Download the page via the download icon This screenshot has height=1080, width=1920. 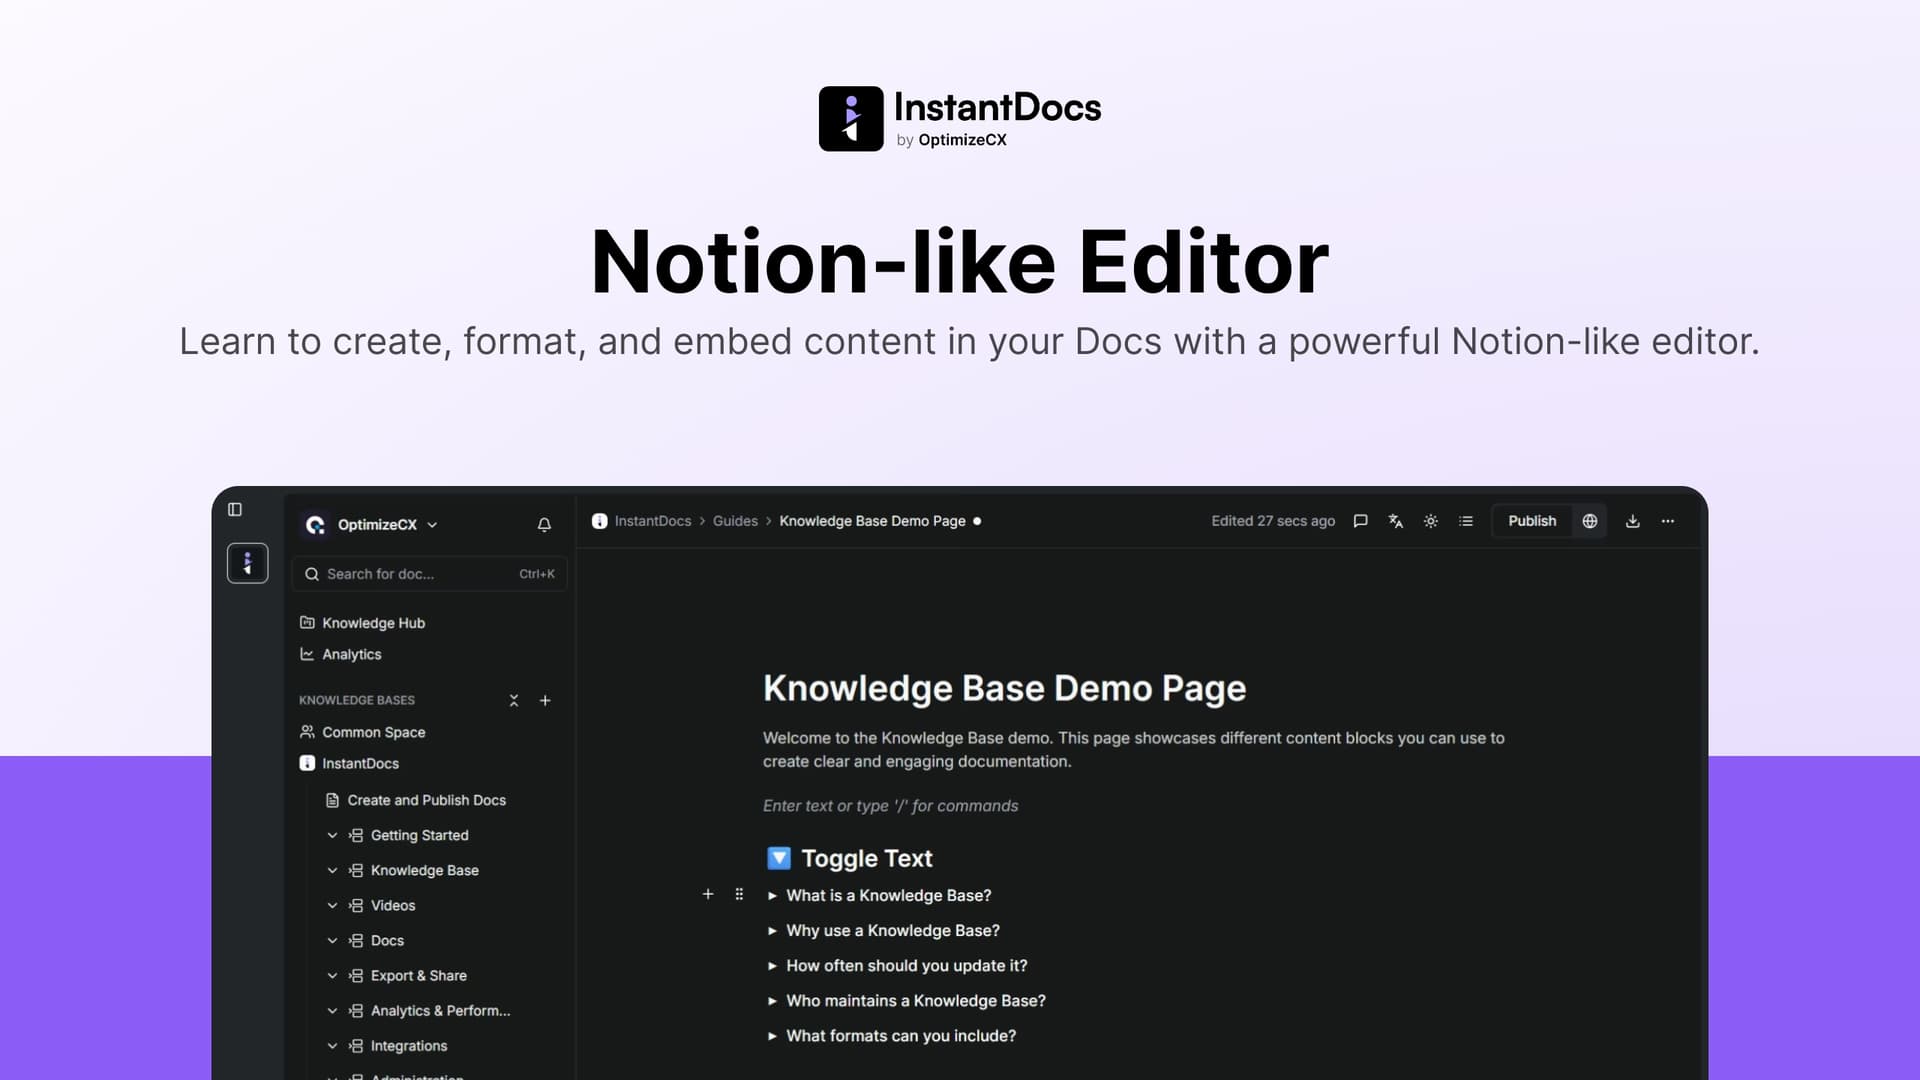point(1633,521)
